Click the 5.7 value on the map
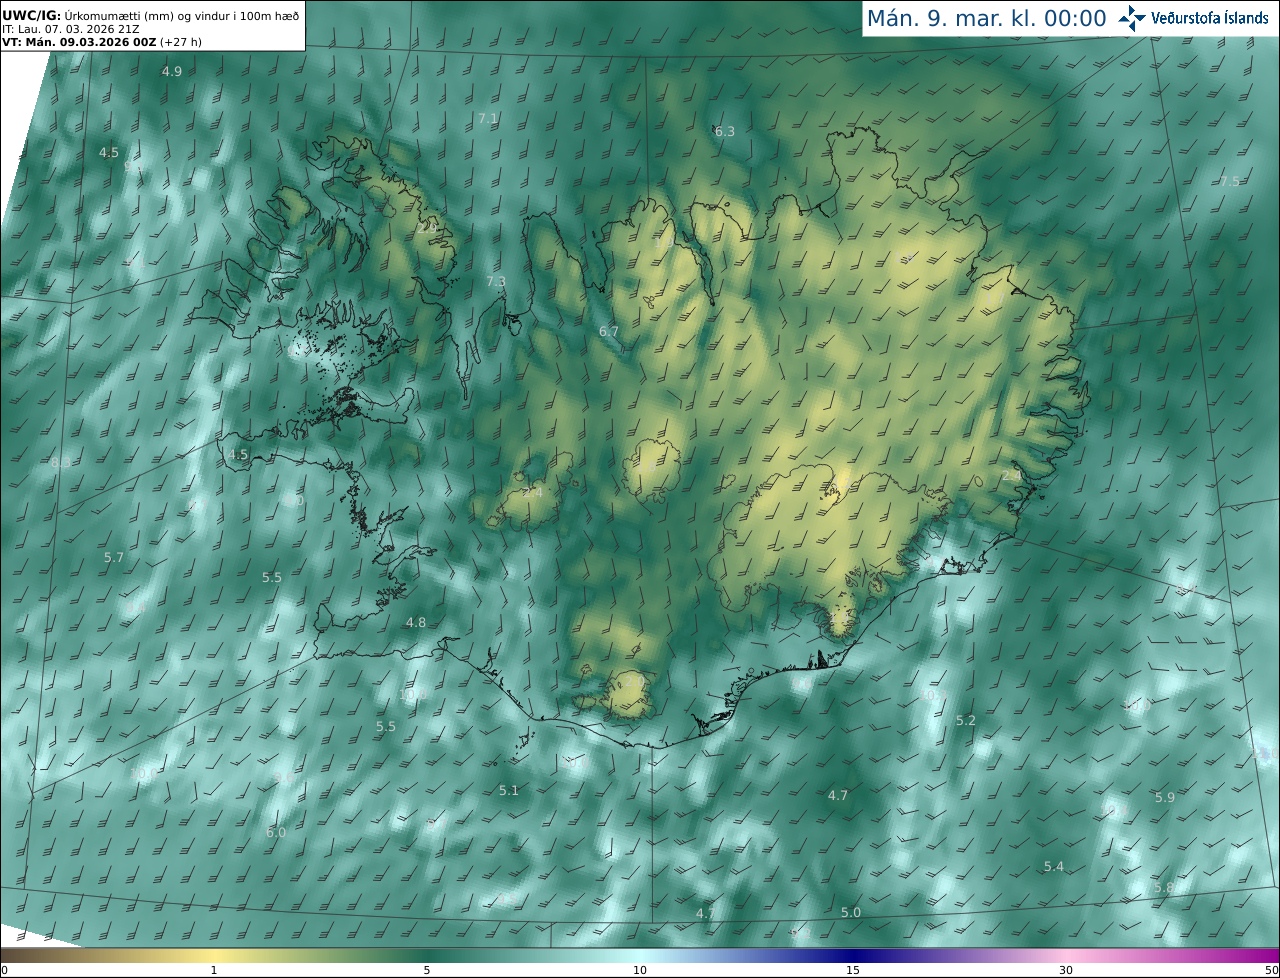The height and width of the screenshot is (978, 1280). pyautogui.click(x=114, y=557)
